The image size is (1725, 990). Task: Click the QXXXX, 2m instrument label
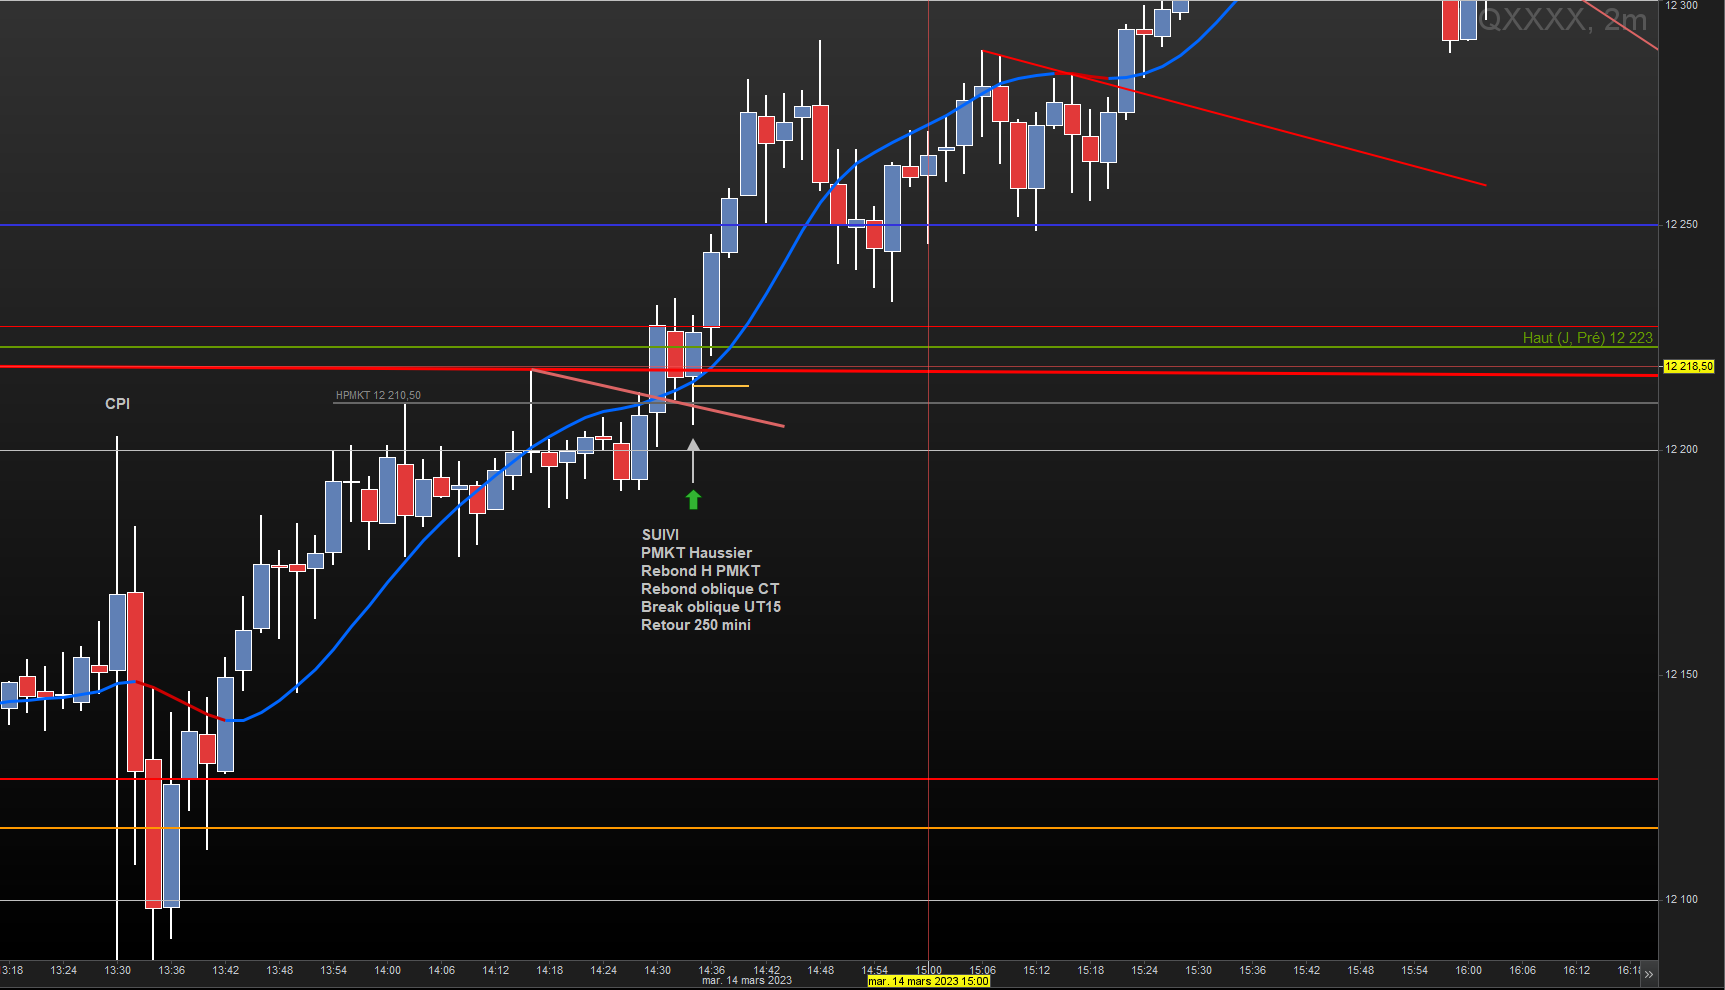1562,19
